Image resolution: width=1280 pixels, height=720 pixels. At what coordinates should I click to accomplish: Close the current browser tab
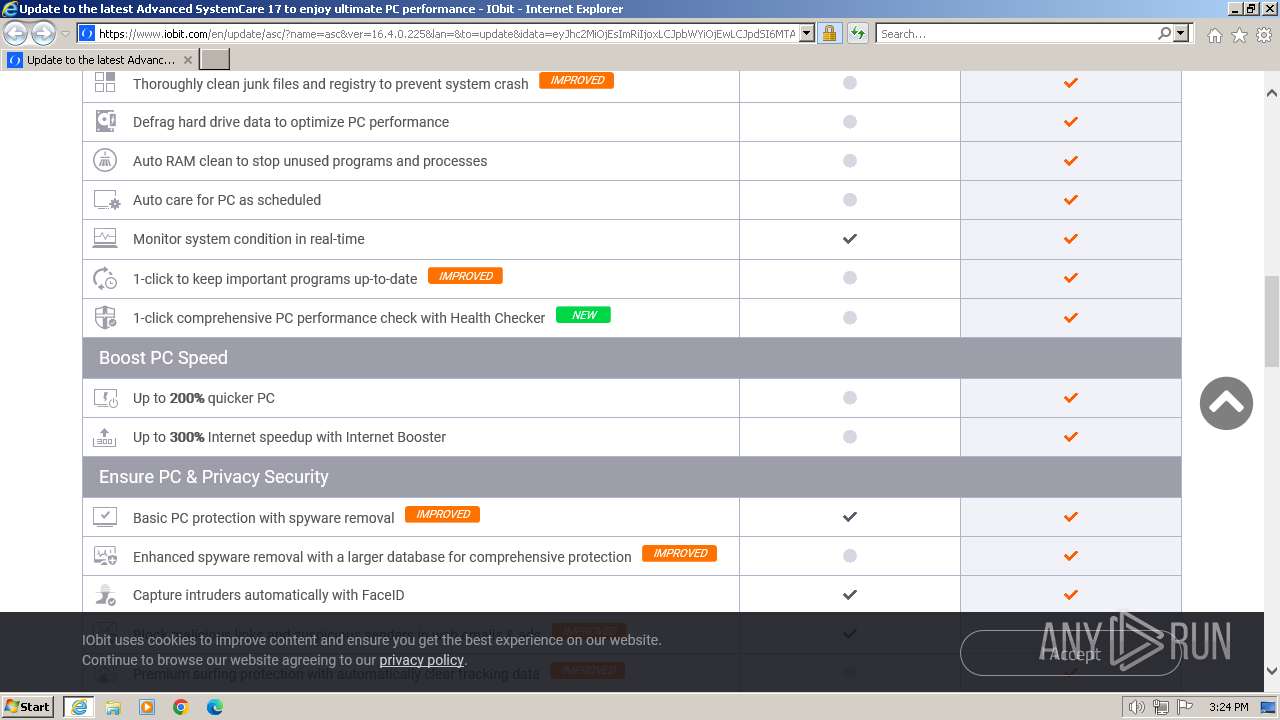tap(188, 60)
